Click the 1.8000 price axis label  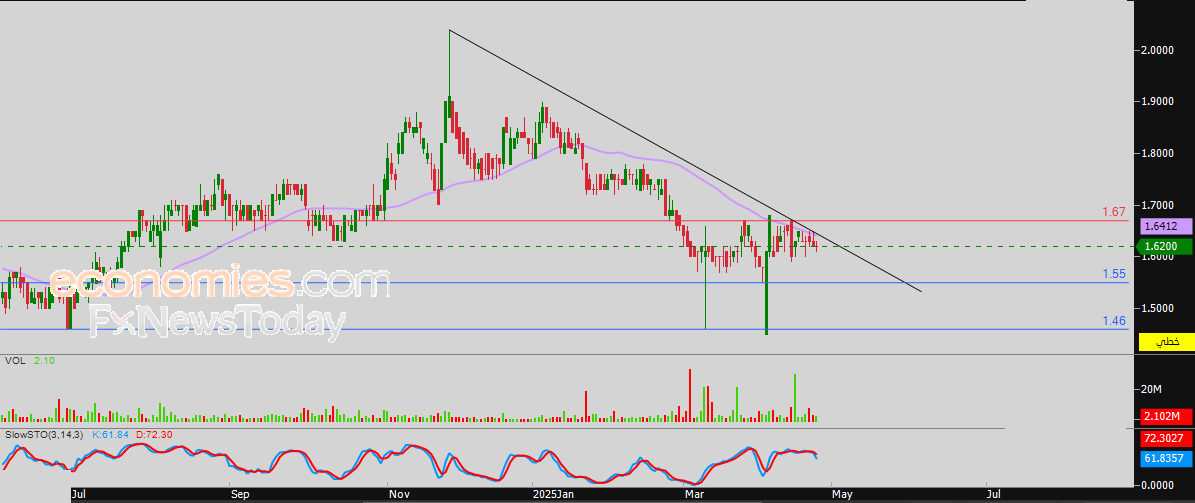[x=1157, y=153]
